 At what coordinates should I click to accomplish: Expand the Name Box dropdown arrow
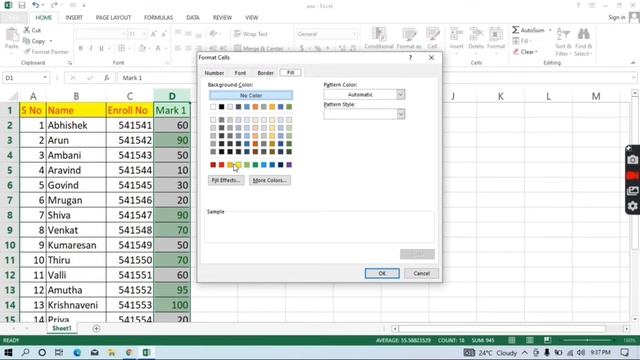click(x=45, y=78)
